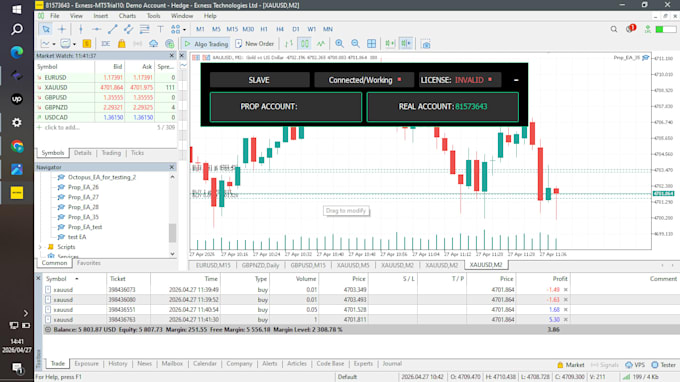The image size is (680, 382).
Task: Open Windows Start menu
Action: [16, 9]
